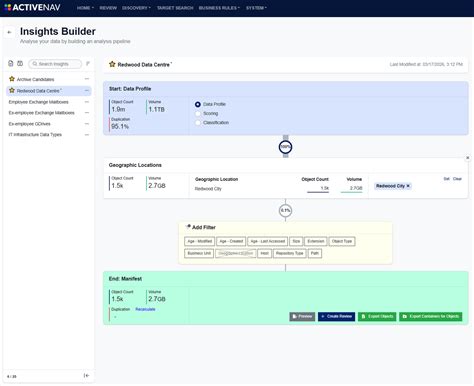The image size is (474, 386).
Task: Select the Scoring radio button
Action: click(198, 114)
